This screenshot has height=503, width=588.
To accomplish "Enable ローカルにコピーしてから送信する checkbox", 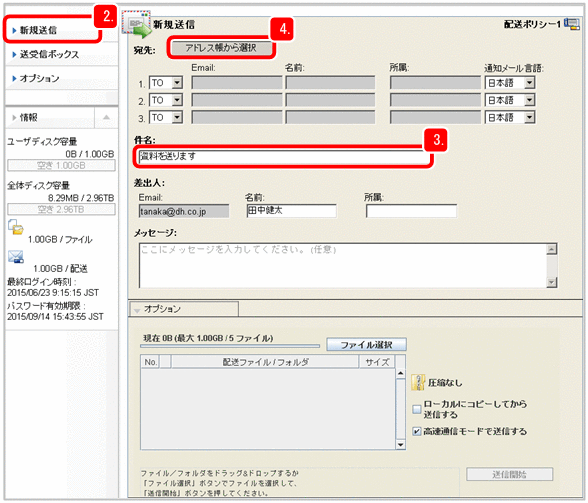I will [417, 409].
